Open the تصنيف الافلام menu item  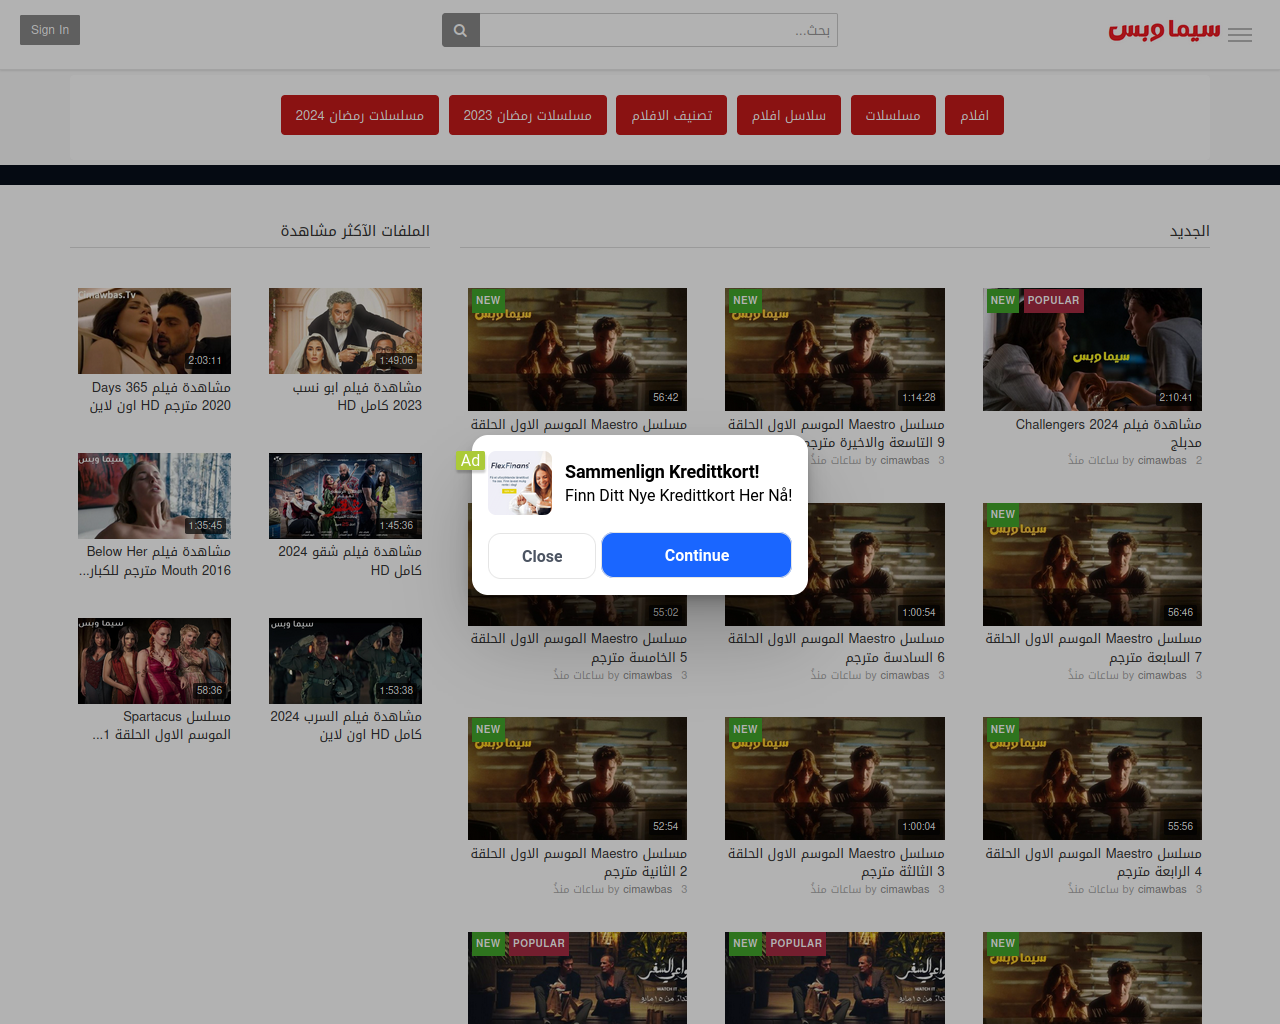(672, 115)
